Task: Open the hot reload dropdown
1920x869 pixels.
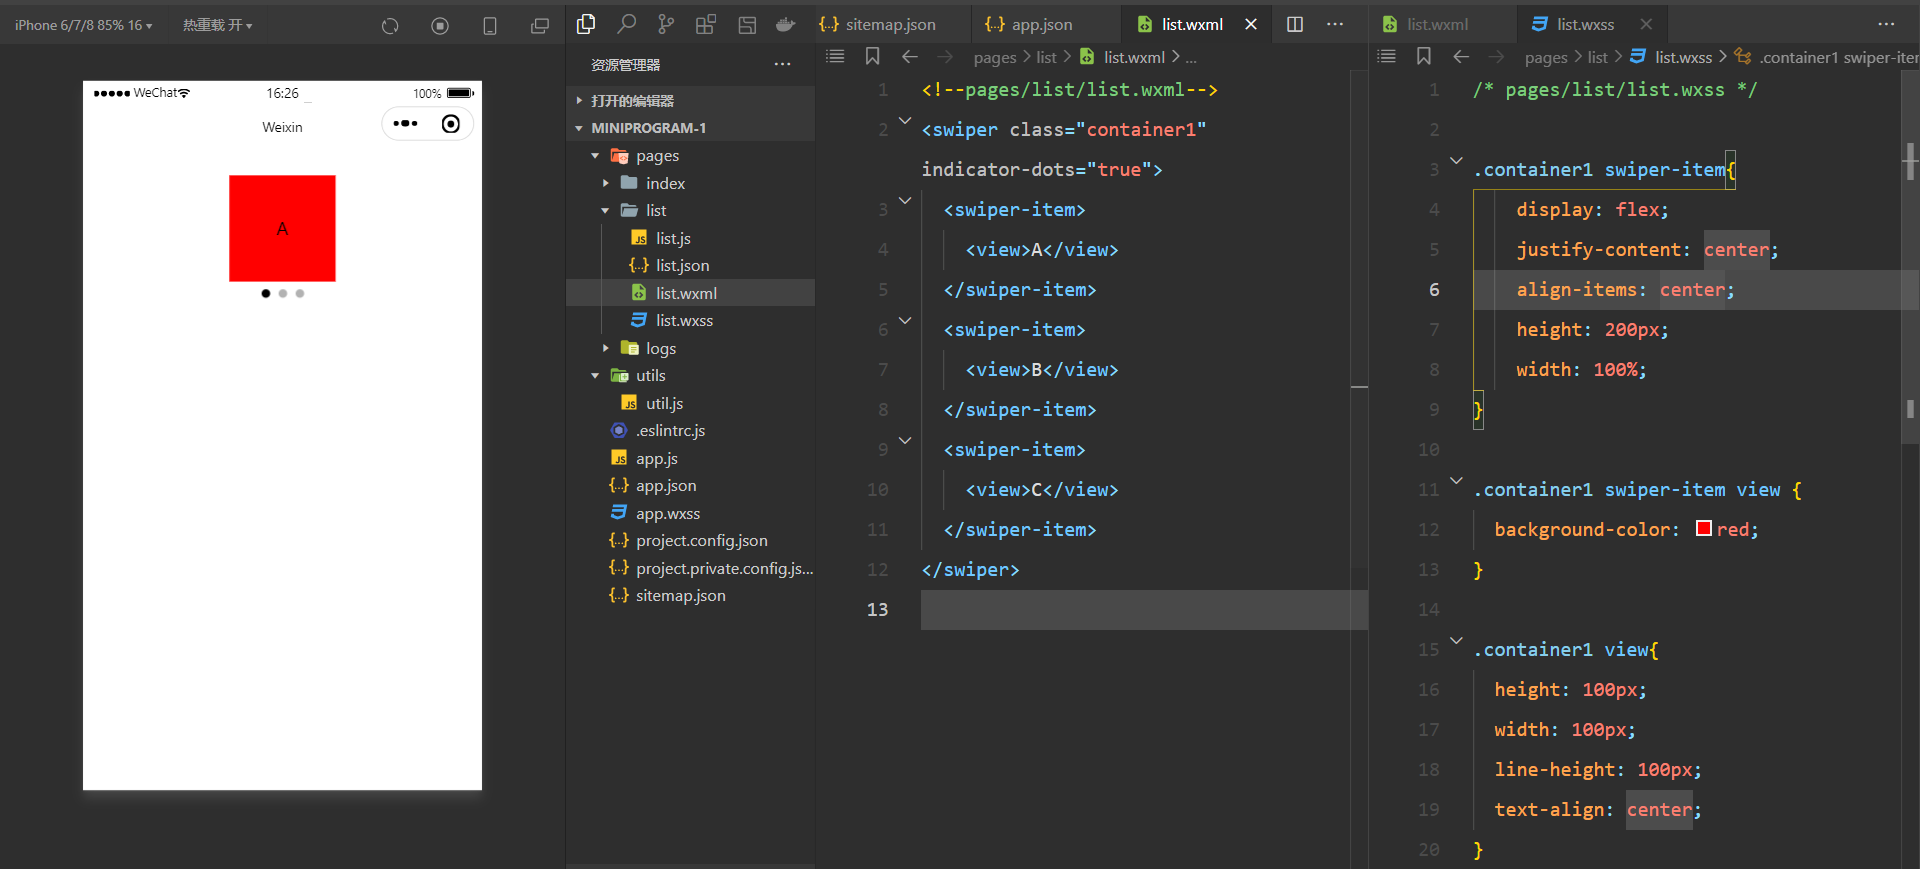Action: click(x=217, y=25)
